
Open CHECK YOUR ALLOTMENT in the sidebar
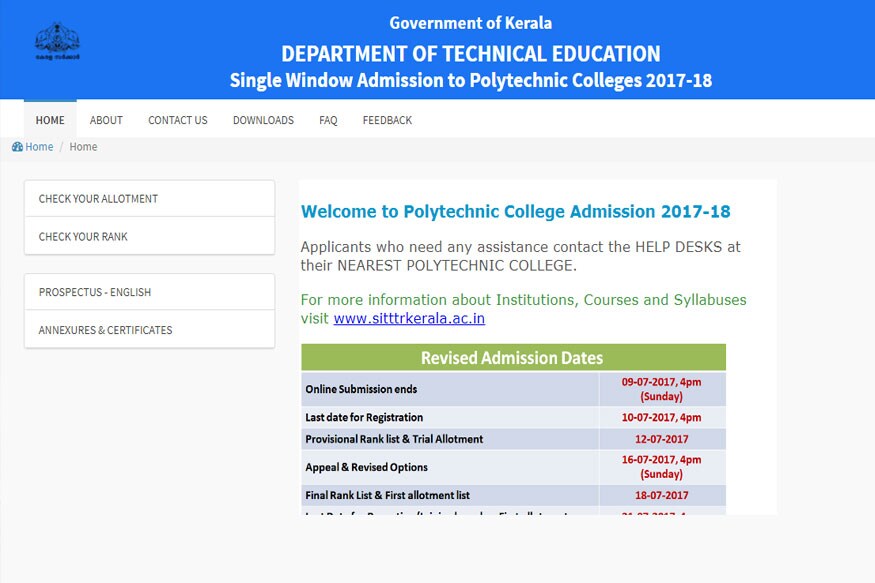[149, 199]
